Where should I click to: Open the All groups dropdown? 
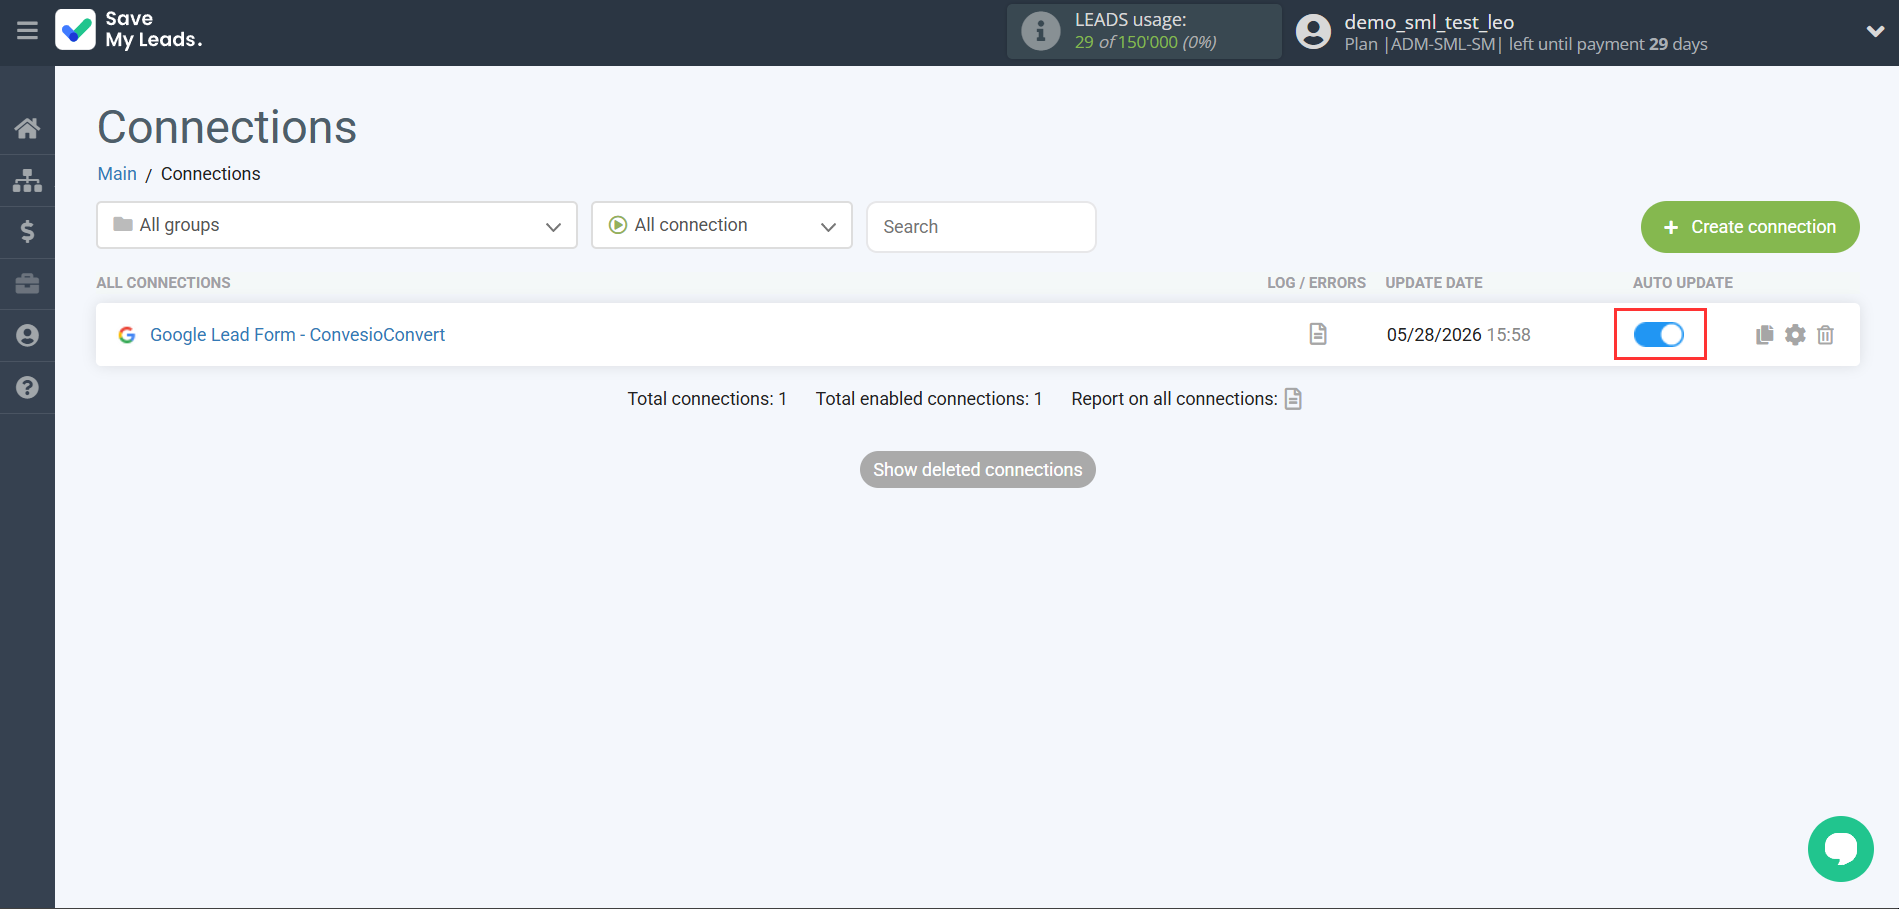click(337, 225)
